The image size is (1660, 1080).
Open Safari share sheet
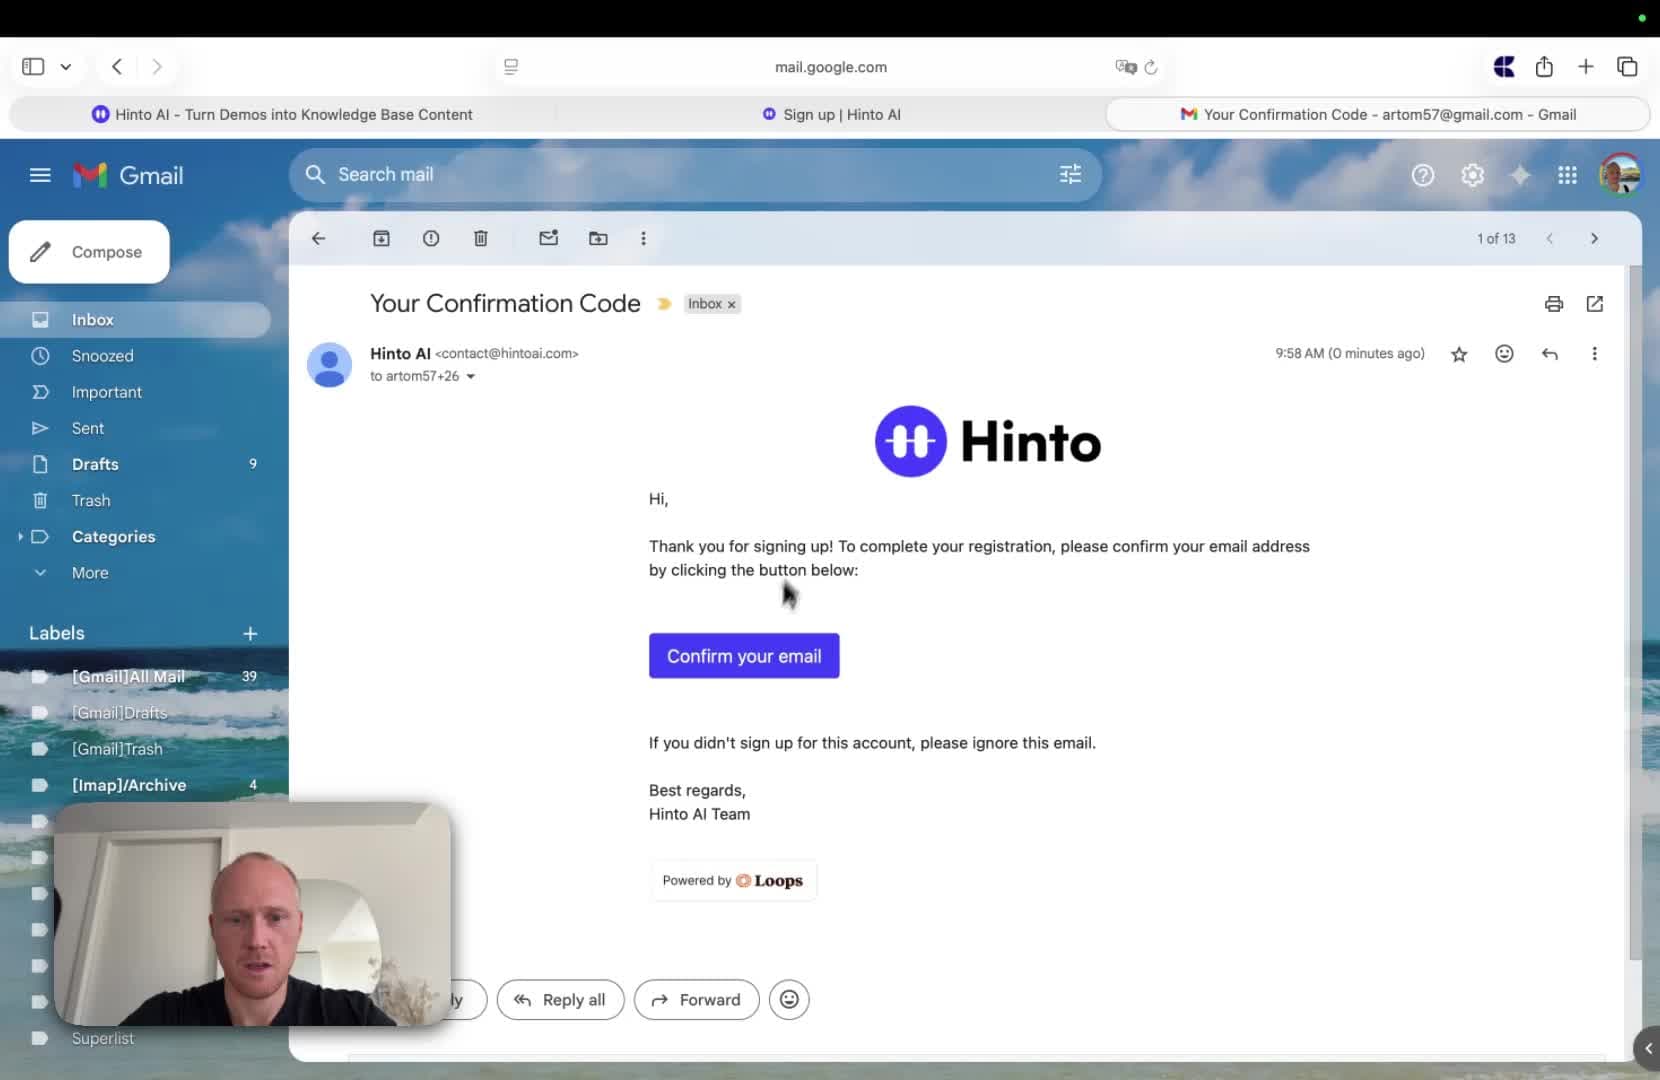point(1544,66)
